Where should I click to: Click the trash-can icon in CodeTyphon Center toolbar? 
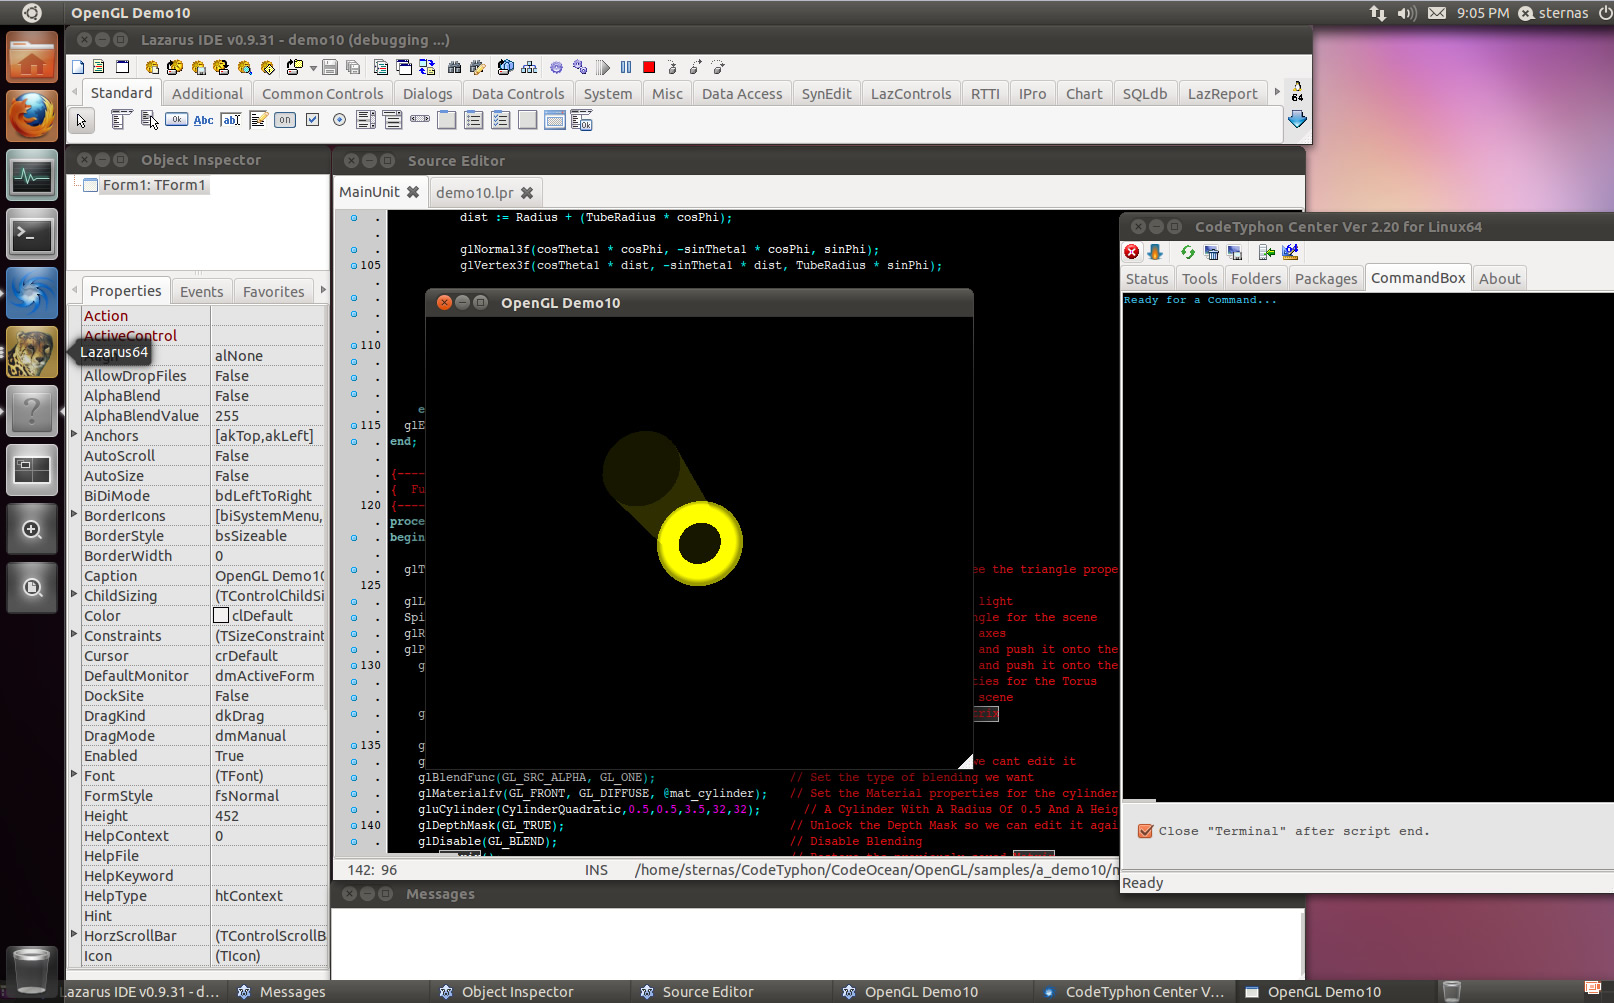pyautogui.click(x=1212, y=252)
